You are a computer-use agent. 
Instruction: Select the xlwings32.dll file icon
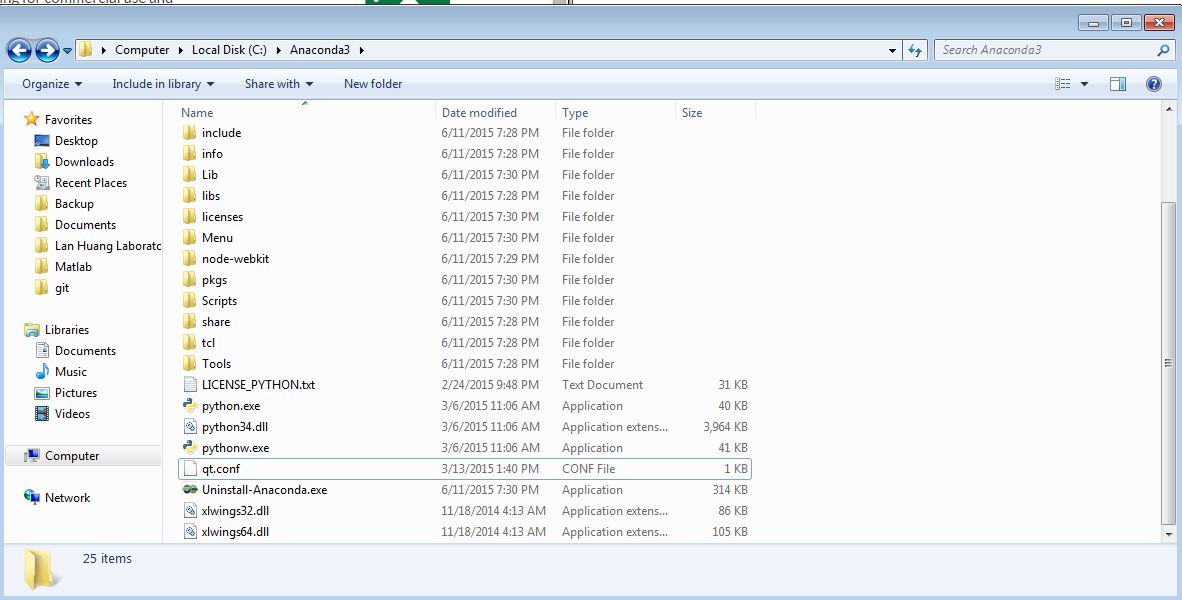click(x=190, y=511)
